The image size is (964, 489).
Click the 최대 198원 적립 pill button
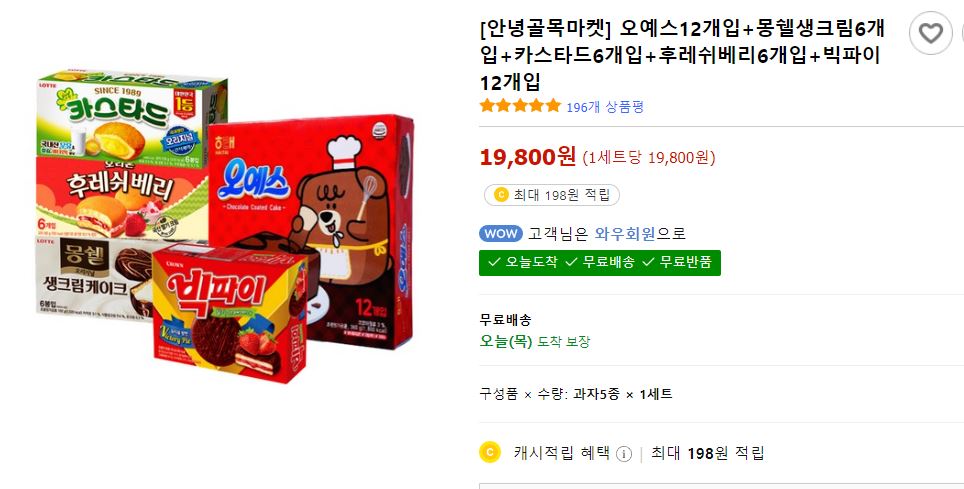tap(551, 195)
